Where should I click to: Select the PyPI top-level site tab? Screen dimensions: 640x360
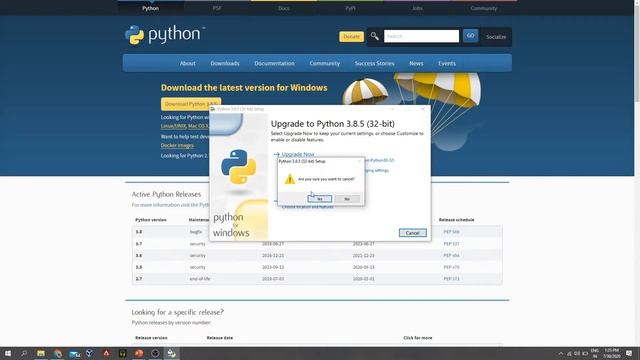tap(350, 8)
